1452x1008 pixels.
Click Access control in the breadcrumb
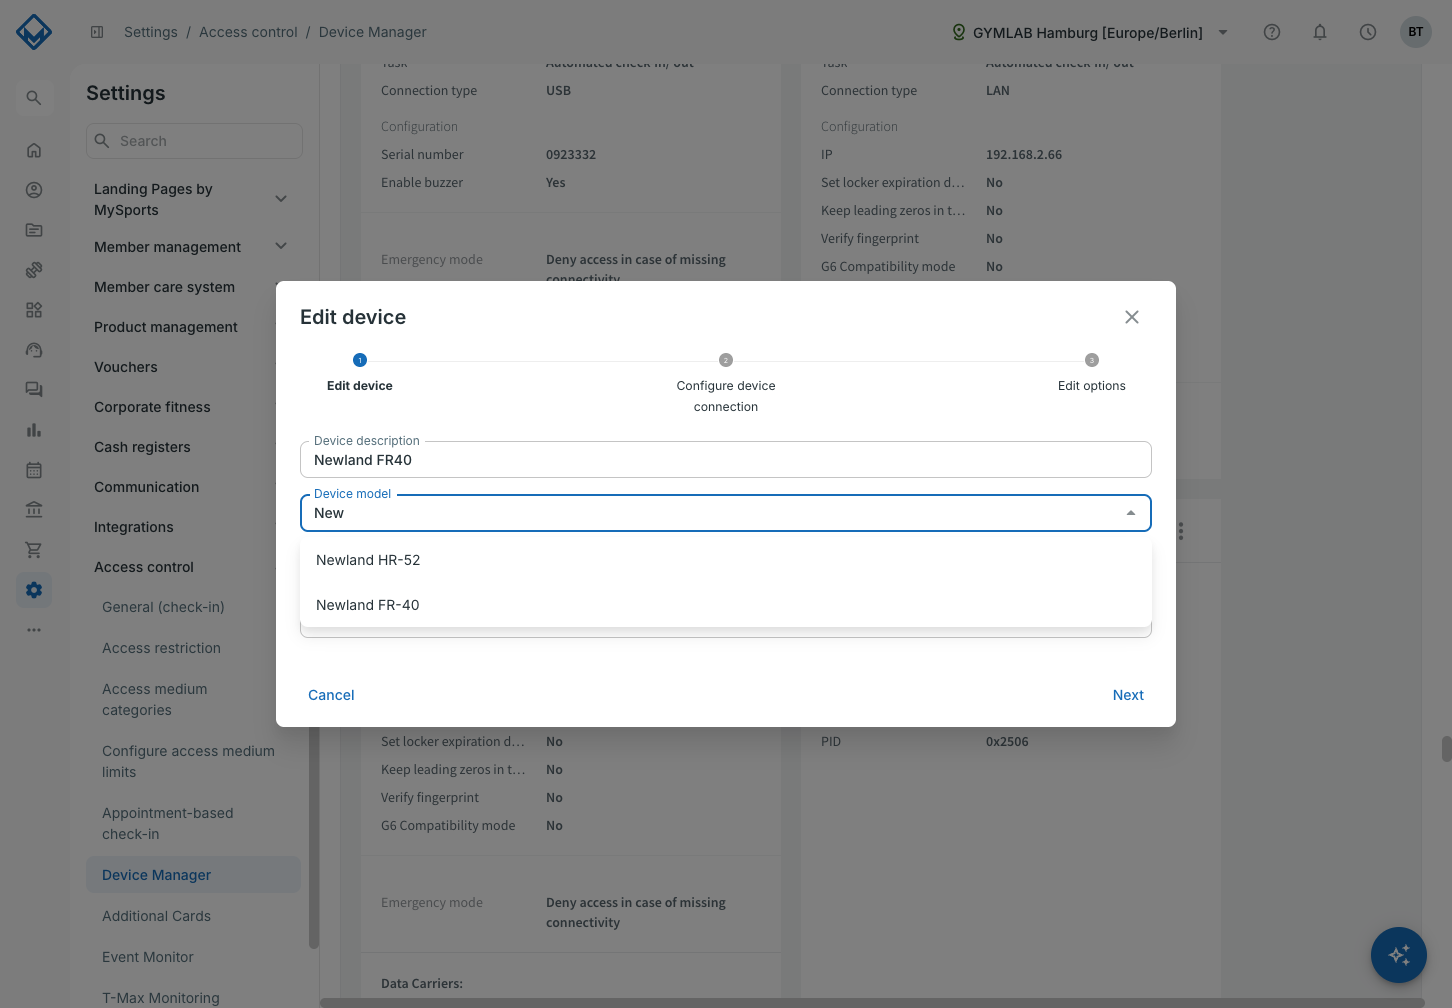click(248, 32)
